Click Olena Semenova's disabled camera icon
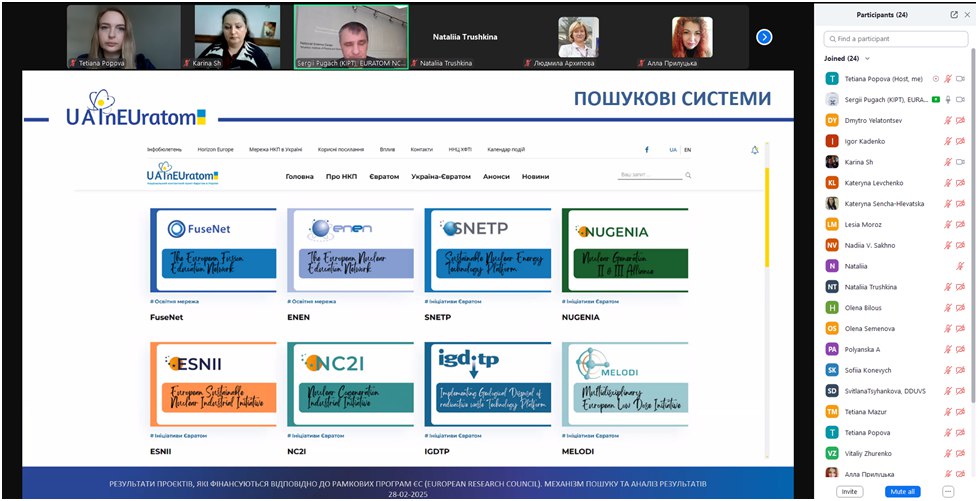The image size is (978, 501). click(x=961, y=328)
